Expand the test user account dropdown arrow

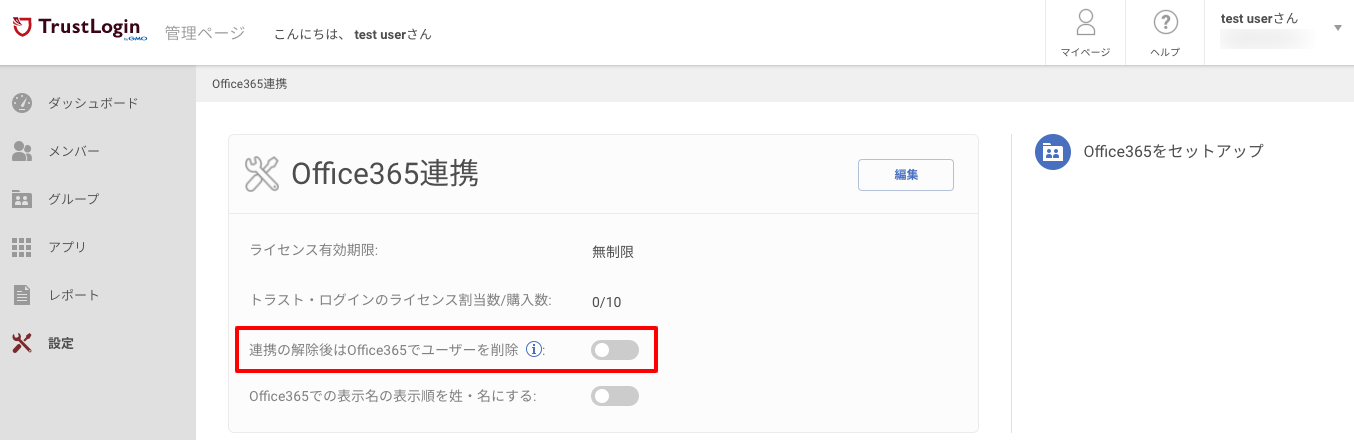(1338, 27)
